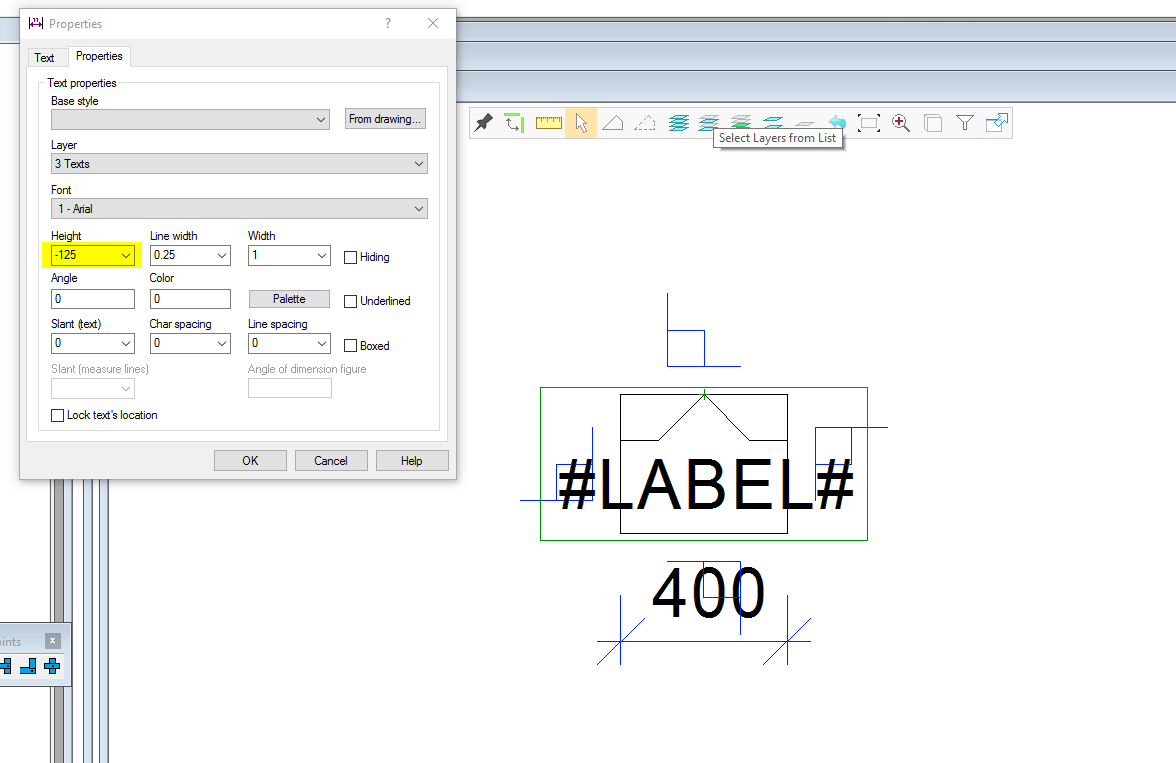Select the Properties tab
The image size is (1176, 763).
99,57
